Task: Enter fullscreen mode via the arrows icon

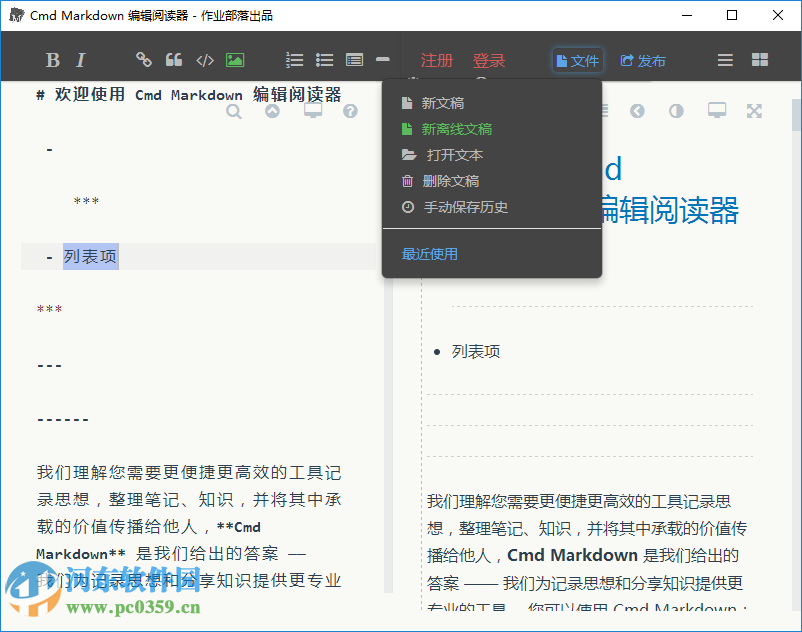Action: click(x=754, y=111)
